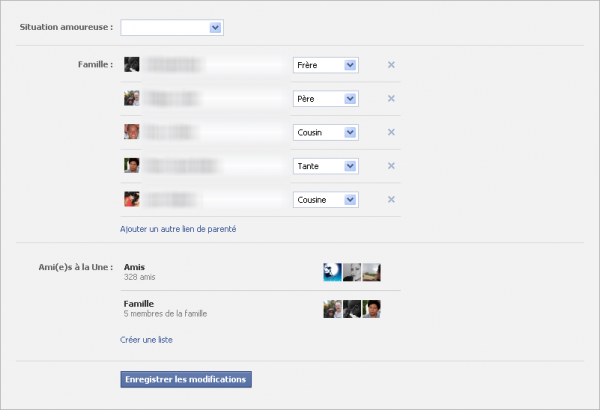Select the Famille featured list row

tap(139, 302)
